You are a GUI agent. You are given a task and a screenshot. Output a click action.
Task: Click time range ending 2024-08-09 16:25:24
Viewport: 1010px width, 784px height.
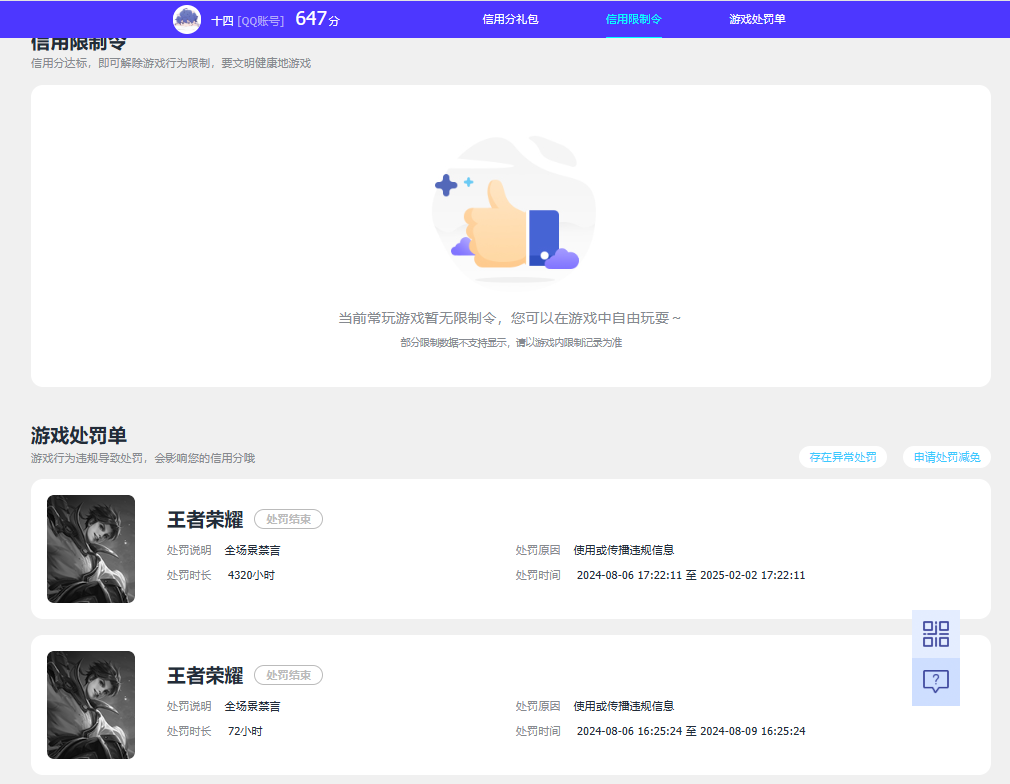pos(691,731)
